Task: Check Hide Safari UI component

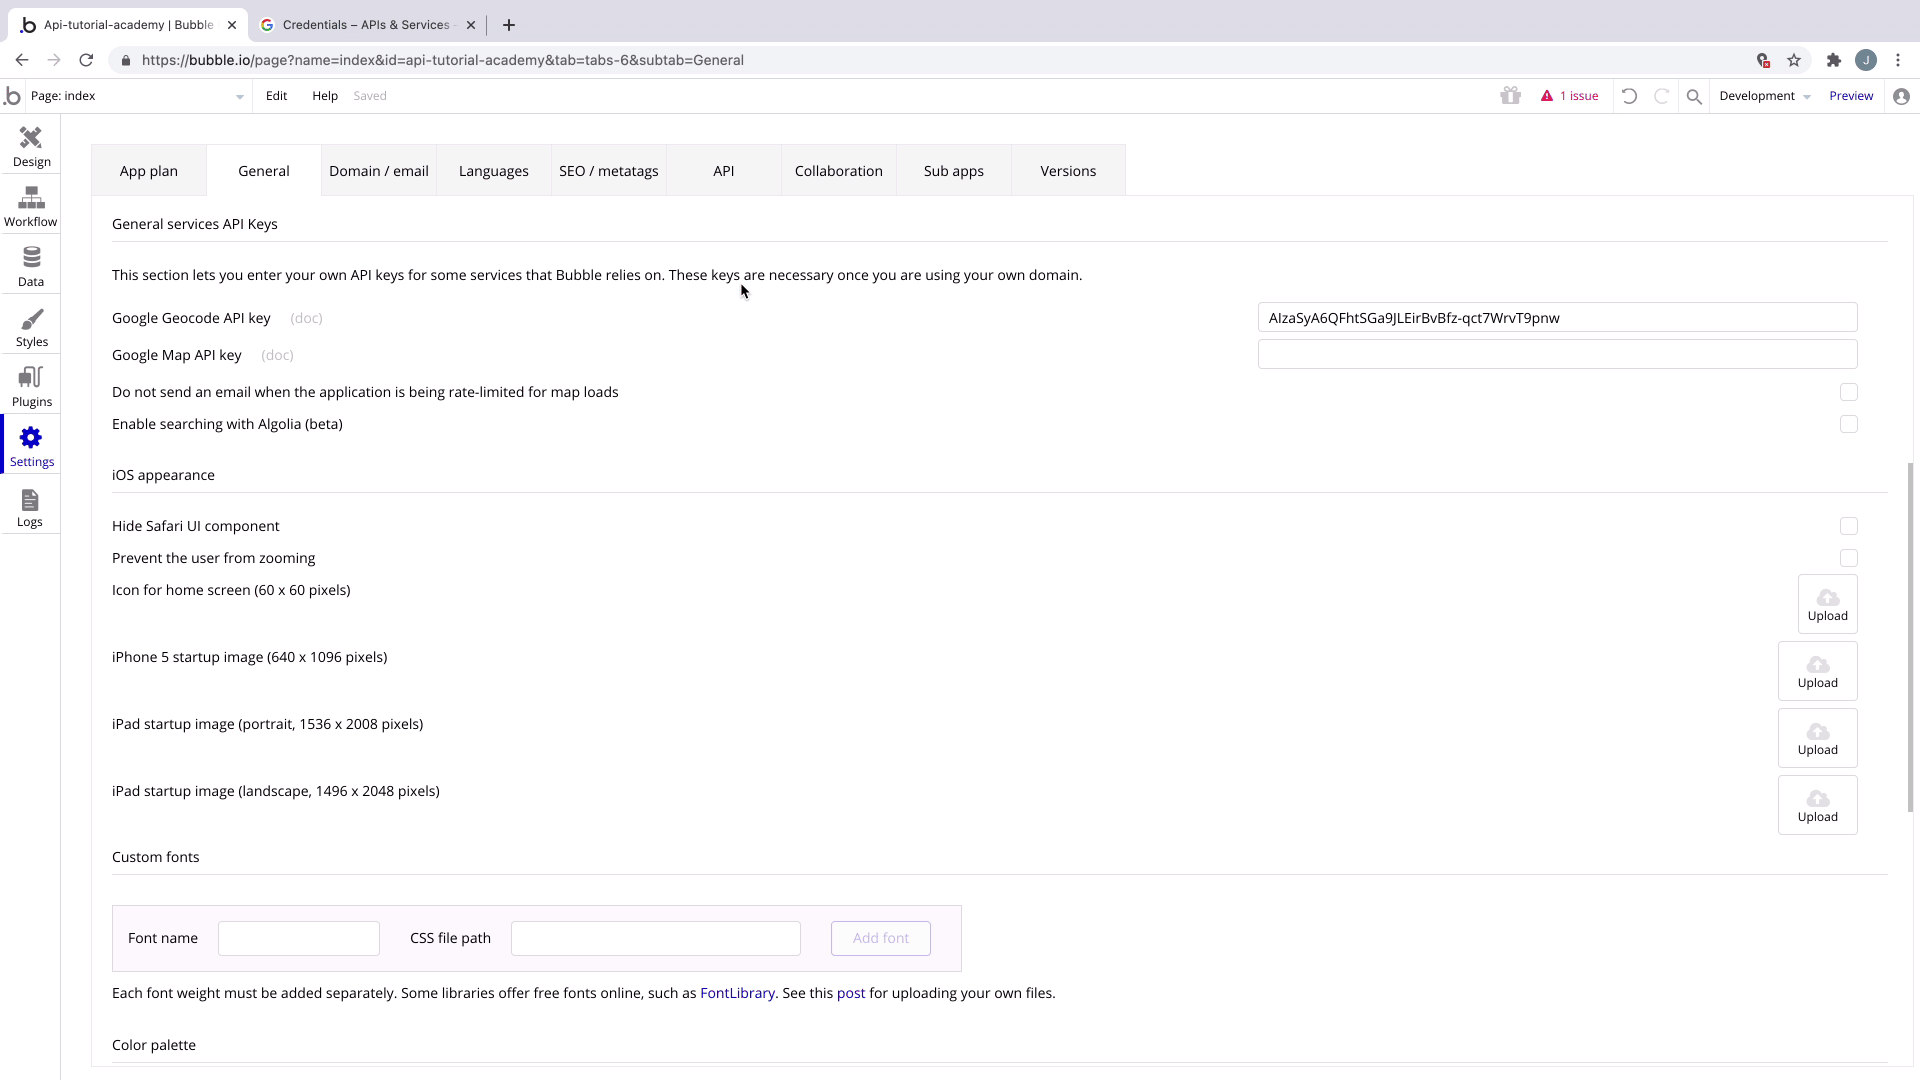Action: [1848, 526]
